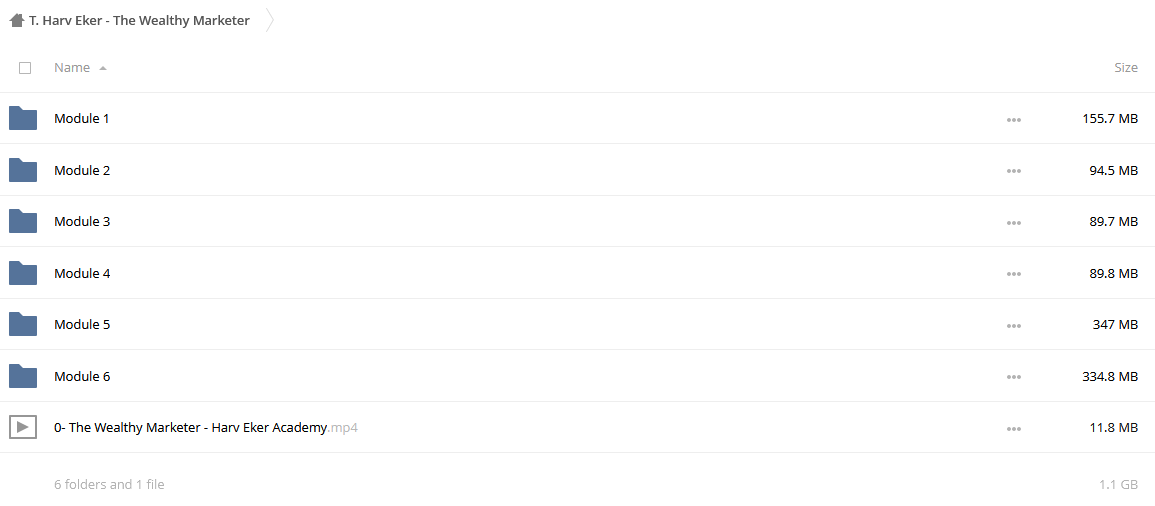Click the Module 5 folder icon
This screenshot has height=506, width=1155.
pyautogui.click(x=23, y=324)
